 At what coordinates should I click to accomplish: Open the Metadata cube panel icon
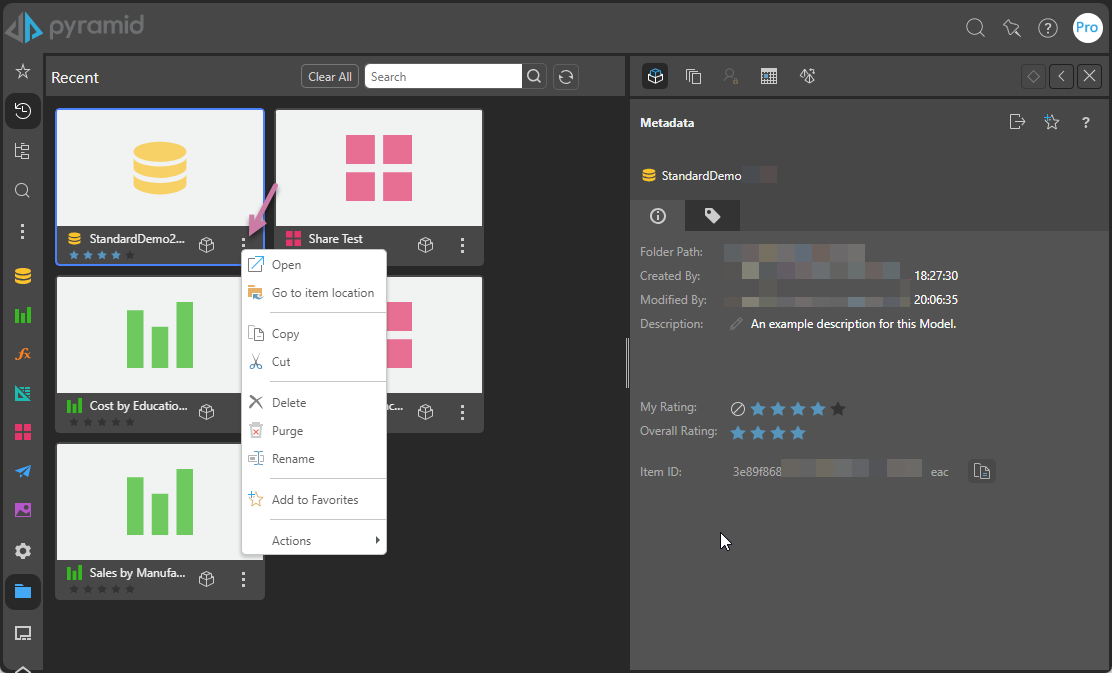[655, 76]
